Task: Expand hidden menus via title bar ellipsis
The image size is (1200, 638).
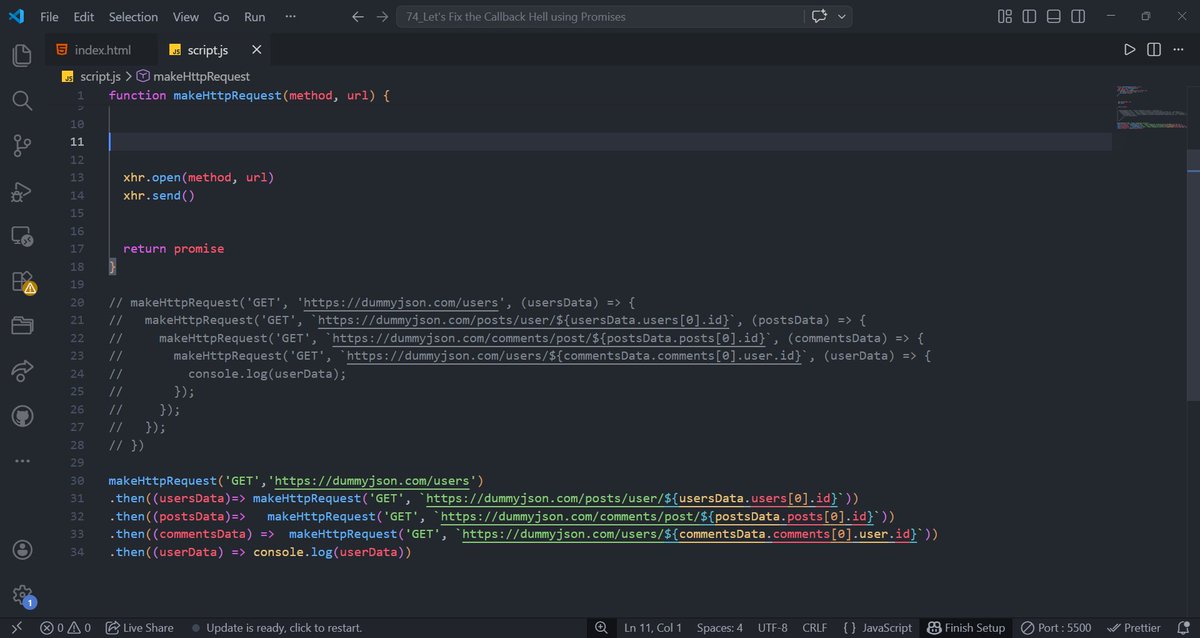Action: click(x=290, y=17)
